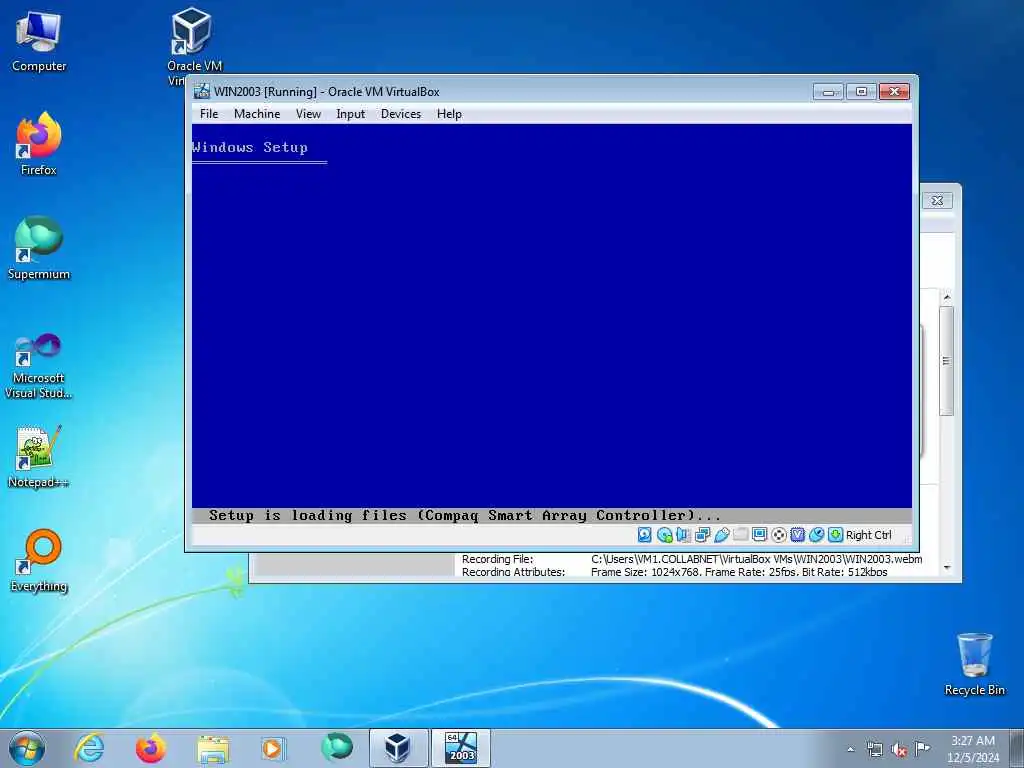Open the Action Center flag tray icon
The width and height of the screenshot is (1024, 768).
click(x=922, y=749)
